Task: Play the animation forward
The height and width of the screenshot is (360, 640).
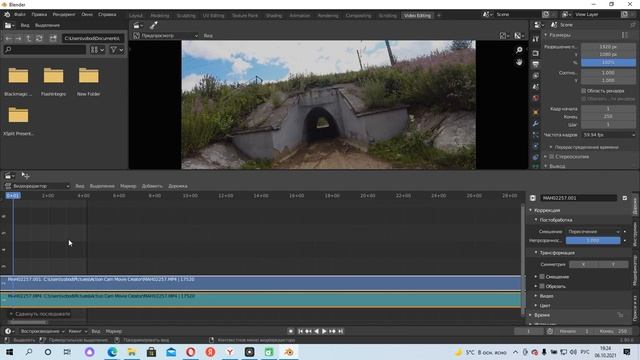Action: pyautogui.click(x=324, y=331)
